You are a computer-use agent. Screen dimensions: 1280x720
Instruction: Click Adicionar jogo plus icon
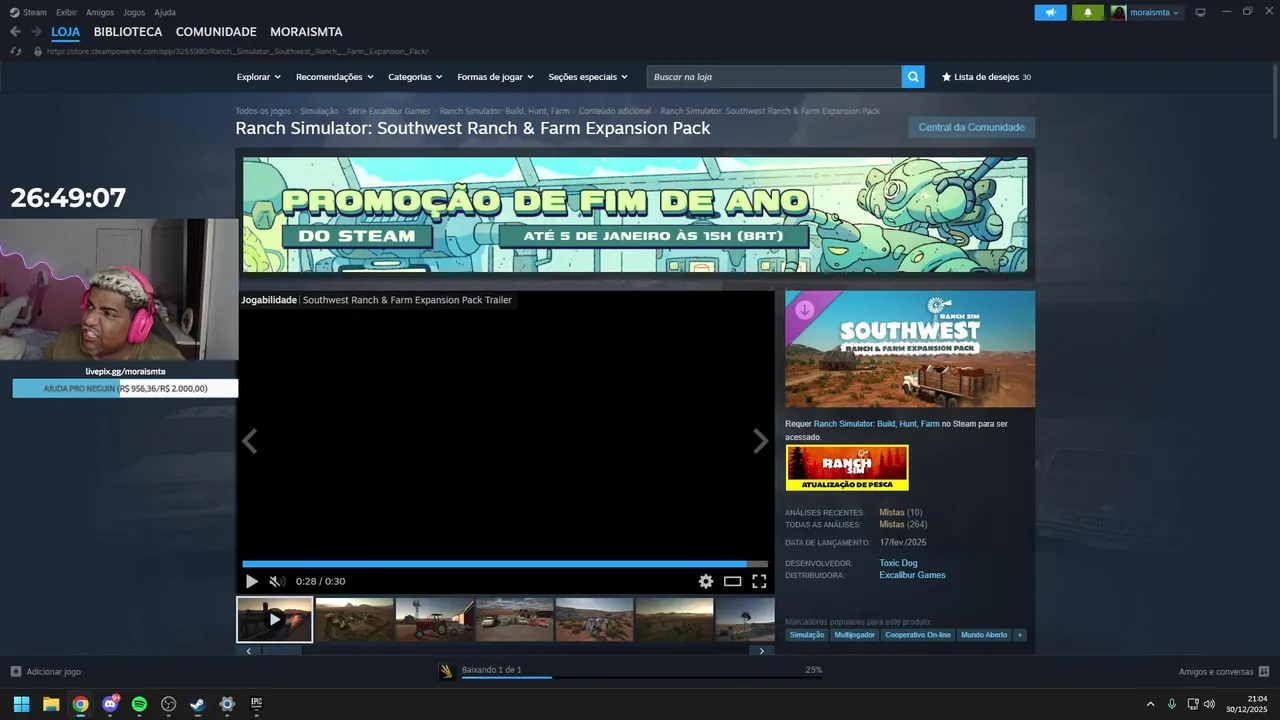point(15,671)
